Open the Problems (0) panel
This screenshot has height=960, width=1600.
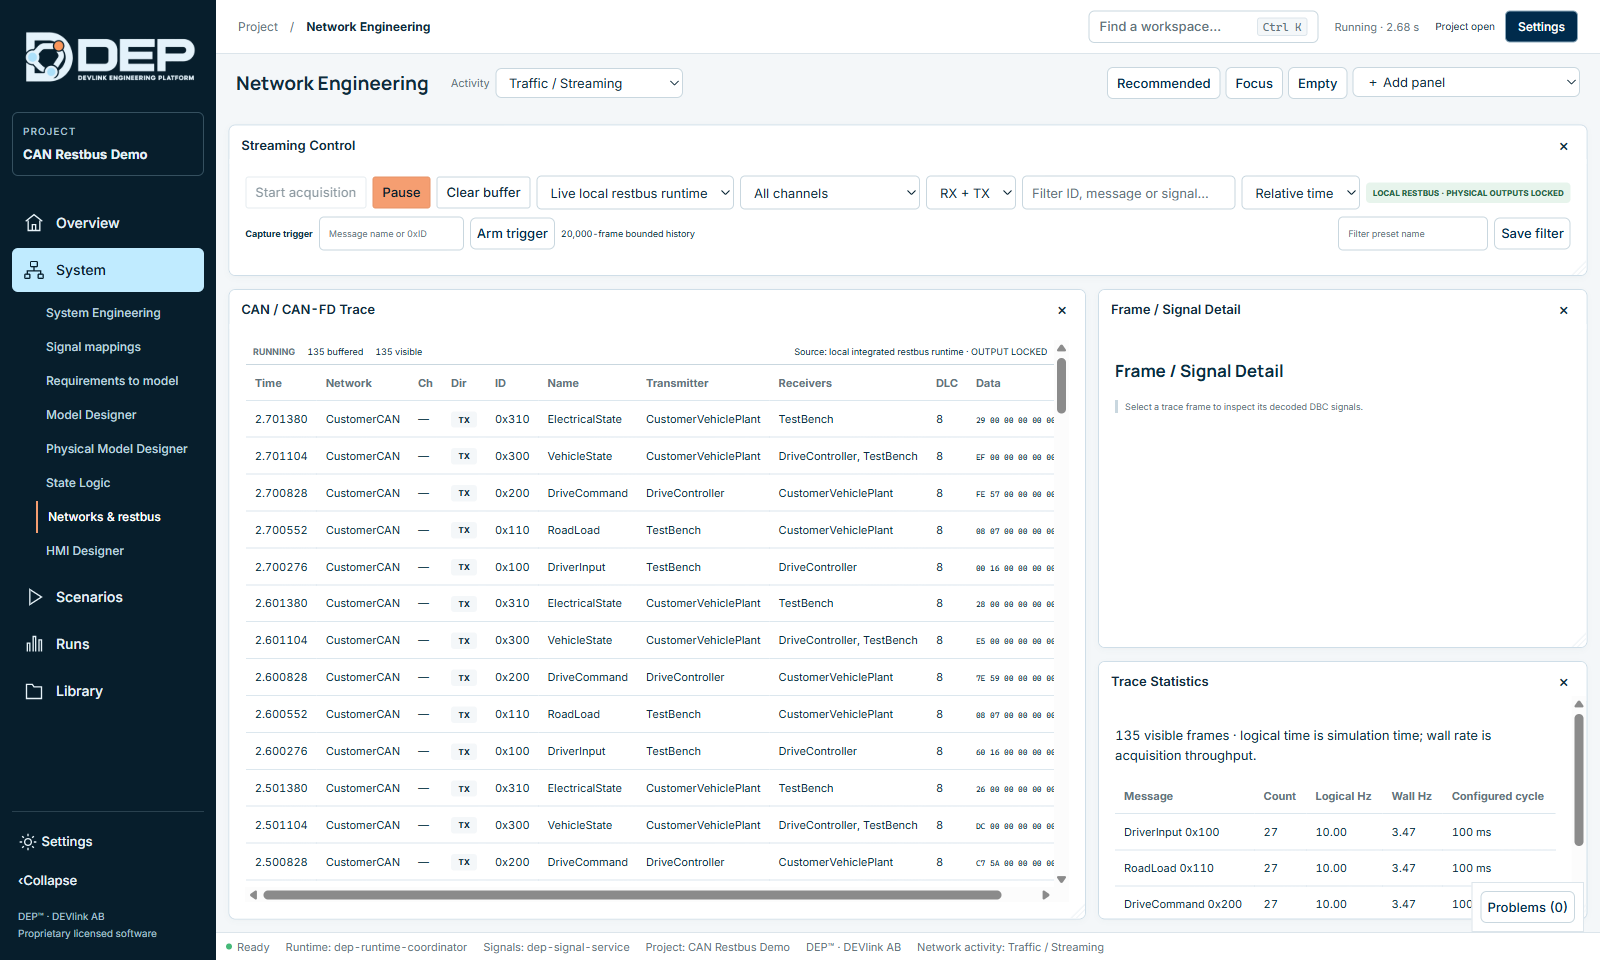click(1527, 907)
